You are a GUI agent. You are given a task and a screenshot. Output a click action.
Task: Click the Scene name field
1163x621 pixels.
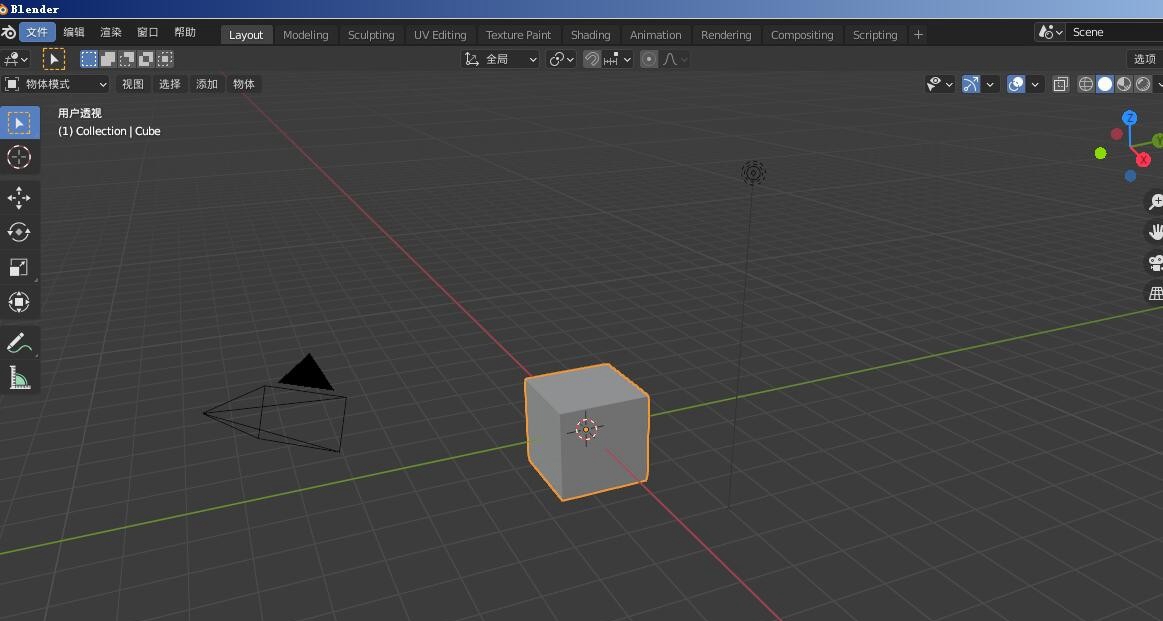pyautogui.click(x=1115, y=33)
